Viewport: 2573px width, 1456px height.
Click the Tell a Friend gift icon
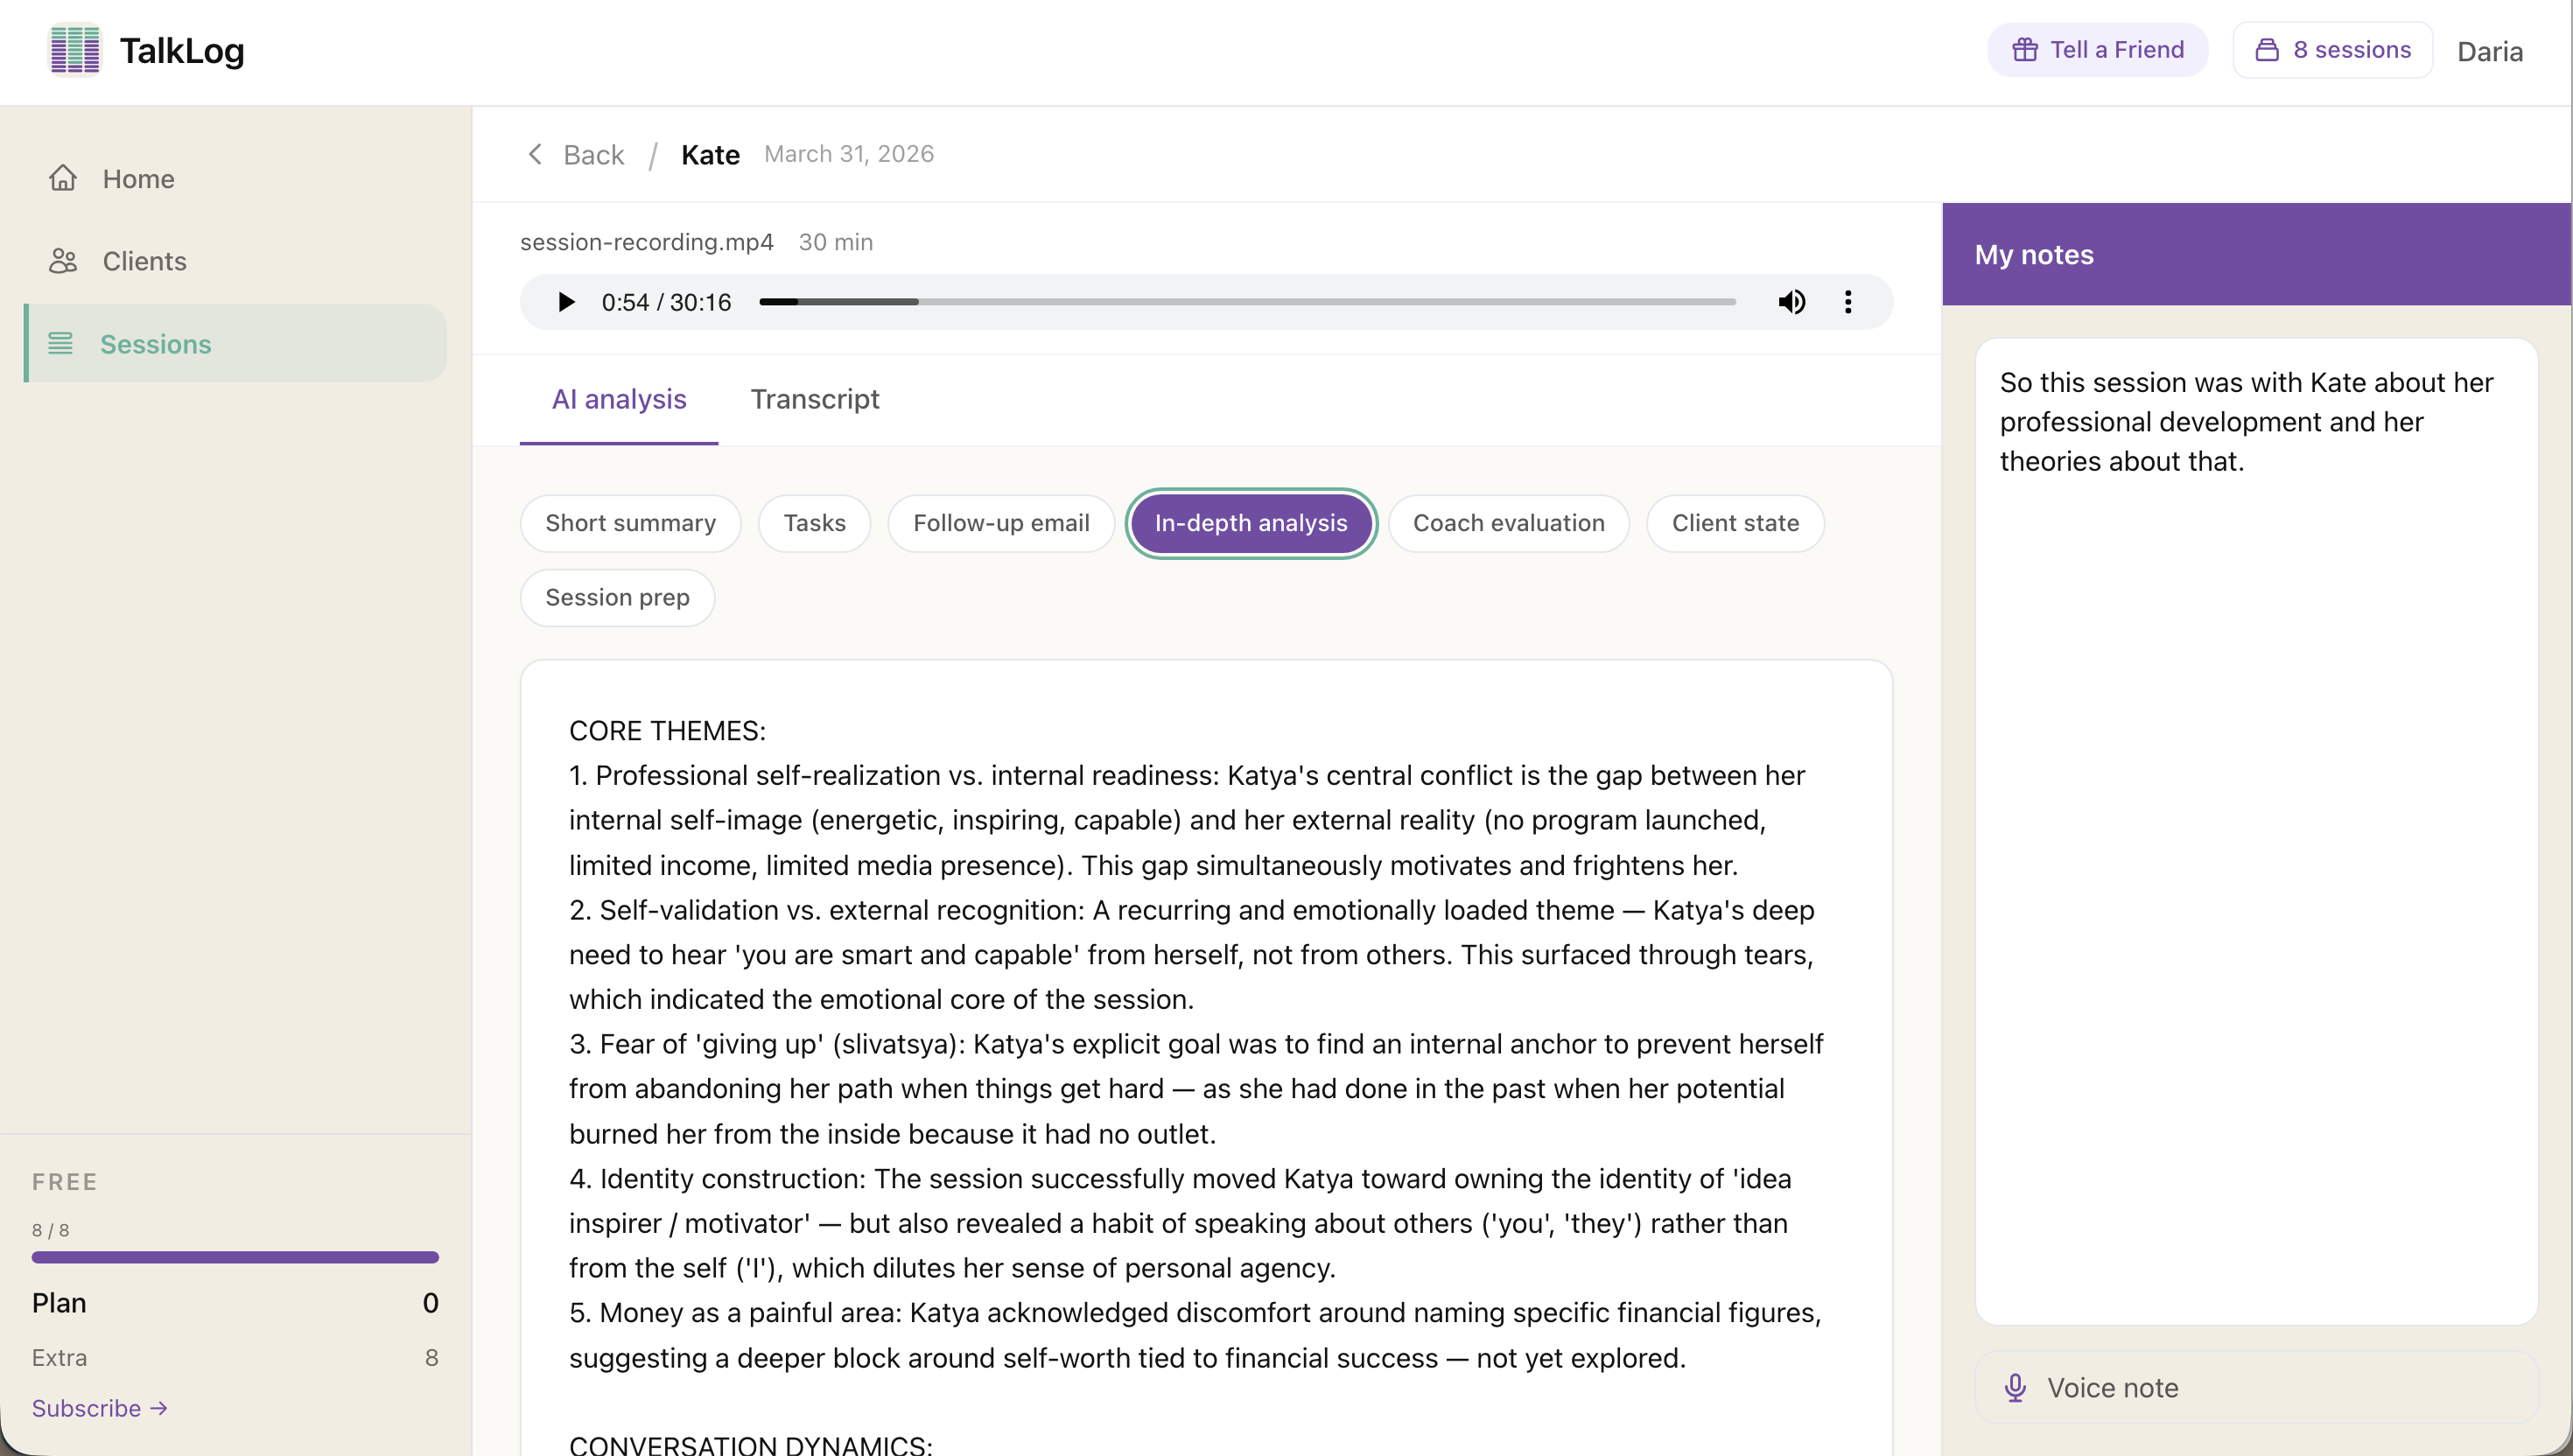tap(2024, 49)
